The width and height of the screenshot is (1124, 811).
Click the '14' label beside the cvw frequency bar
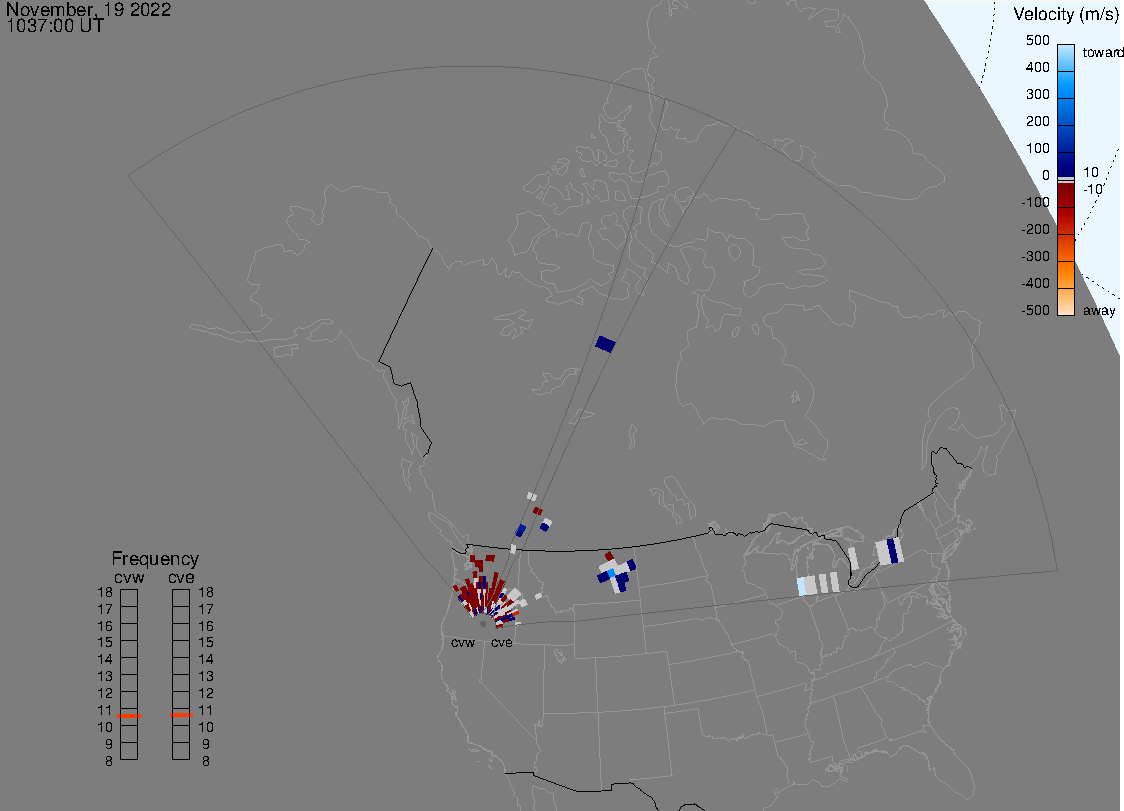(105, 660)
